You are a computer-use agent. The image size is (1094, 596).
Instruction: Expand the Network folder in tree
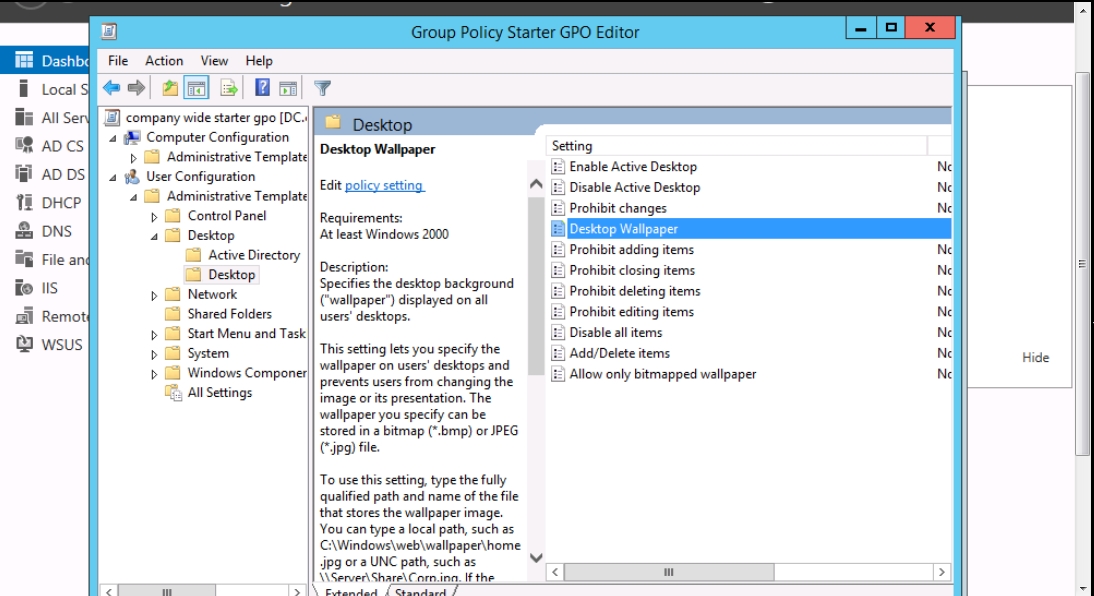(x=154, y=295)
